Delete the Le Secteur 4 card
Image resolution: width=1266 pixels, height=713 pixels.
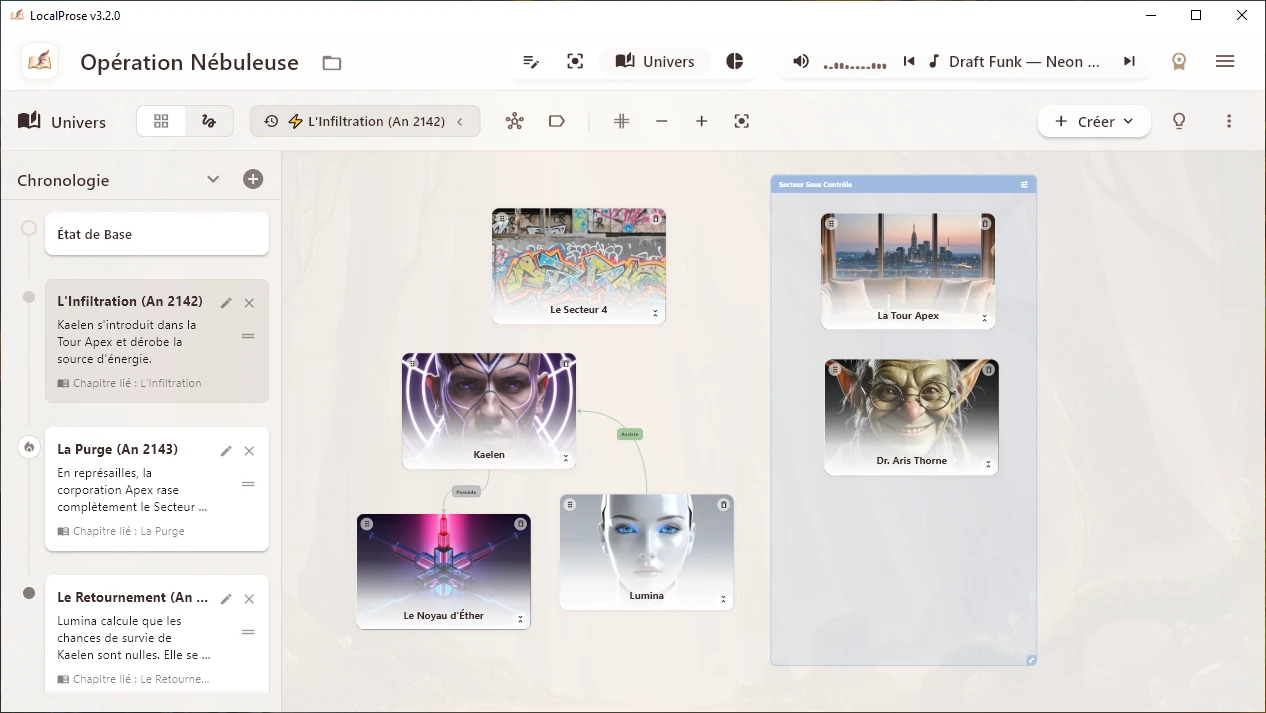[656, 218]
